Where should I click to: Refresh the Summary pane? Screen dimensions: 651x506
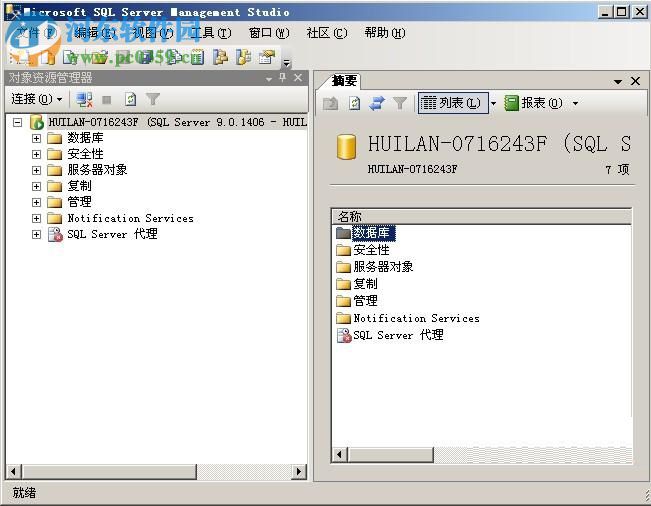click(x=354, y=103)
